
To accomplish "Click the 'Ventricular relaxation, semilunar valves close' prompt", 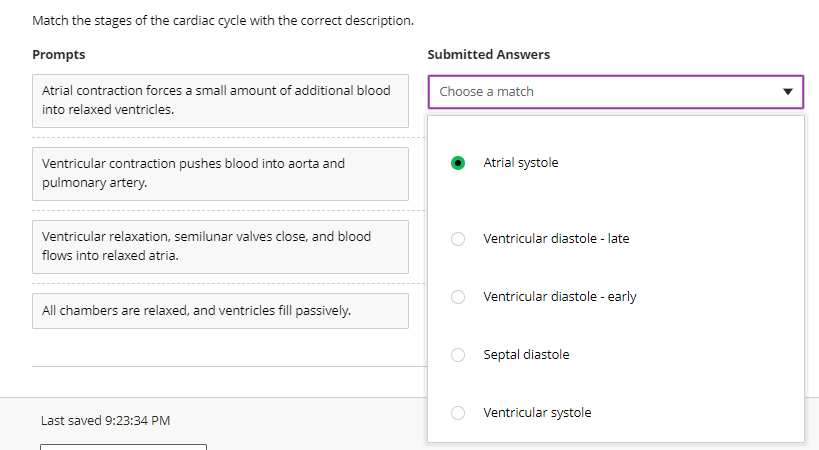I will [x=220, y=246].
